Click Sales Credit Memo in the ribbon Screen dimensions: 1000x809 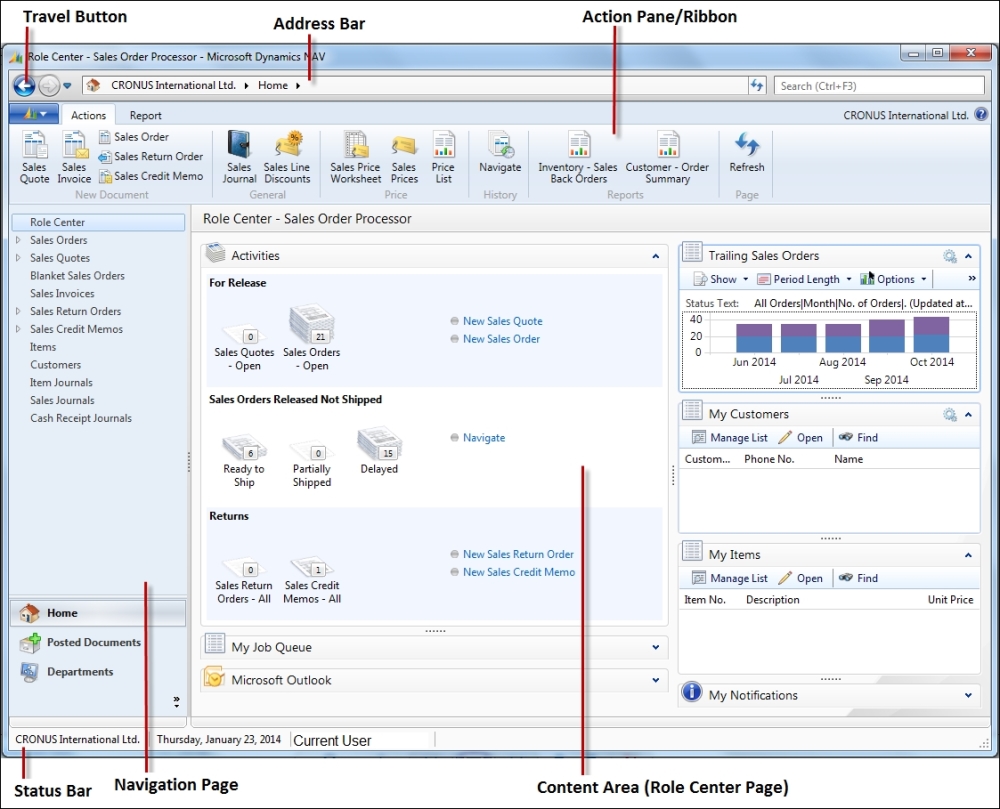click(x=151, y=177)
